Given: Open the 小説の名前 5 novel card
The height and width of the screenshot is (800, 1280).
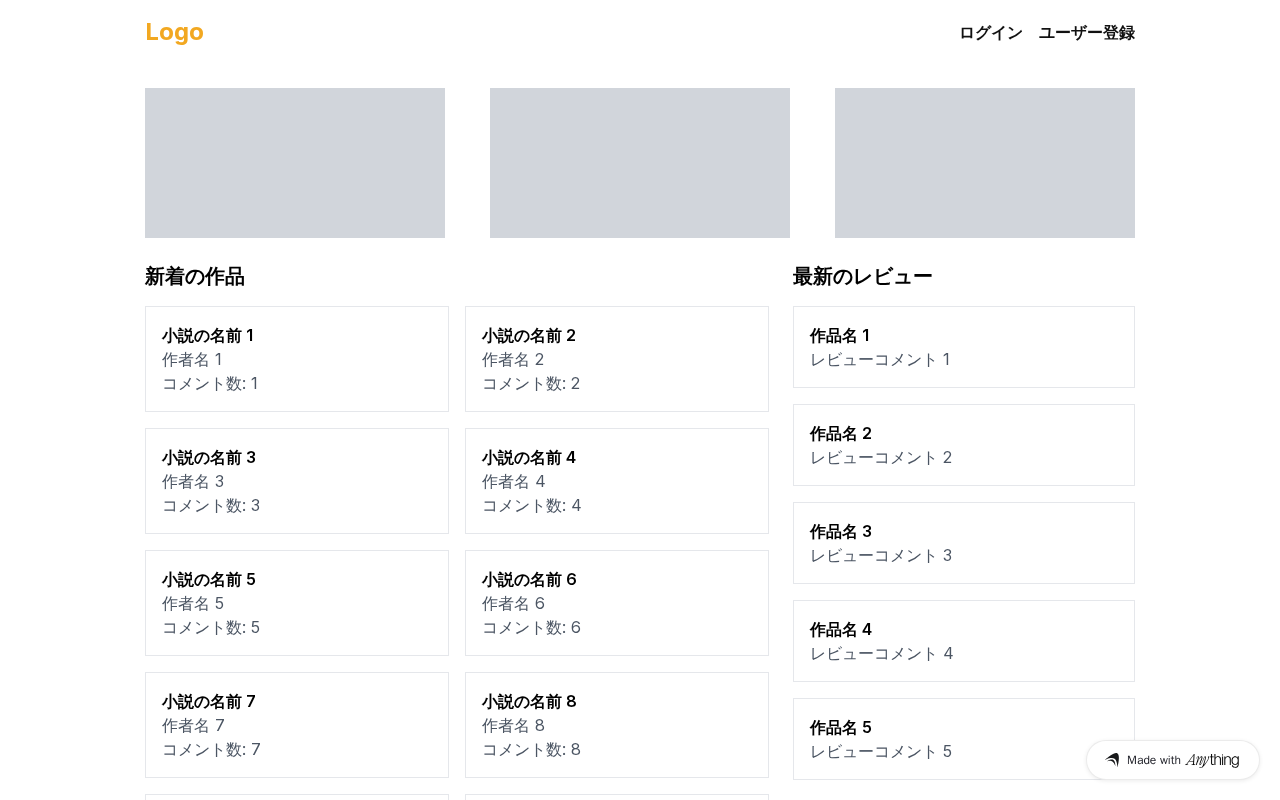Looking at the screenshot, I should point(297,603).
